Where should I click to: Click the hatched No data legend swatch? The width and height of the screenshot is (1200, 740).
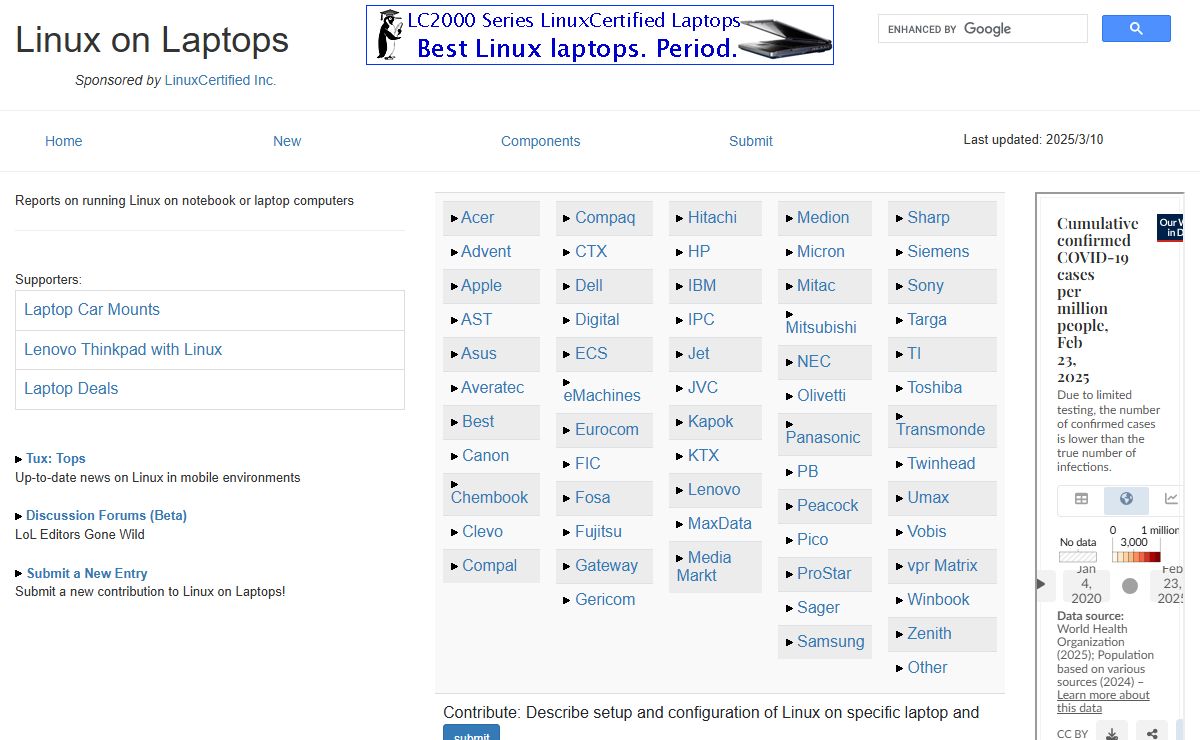pyautogui.click(x=1078, y=557)
